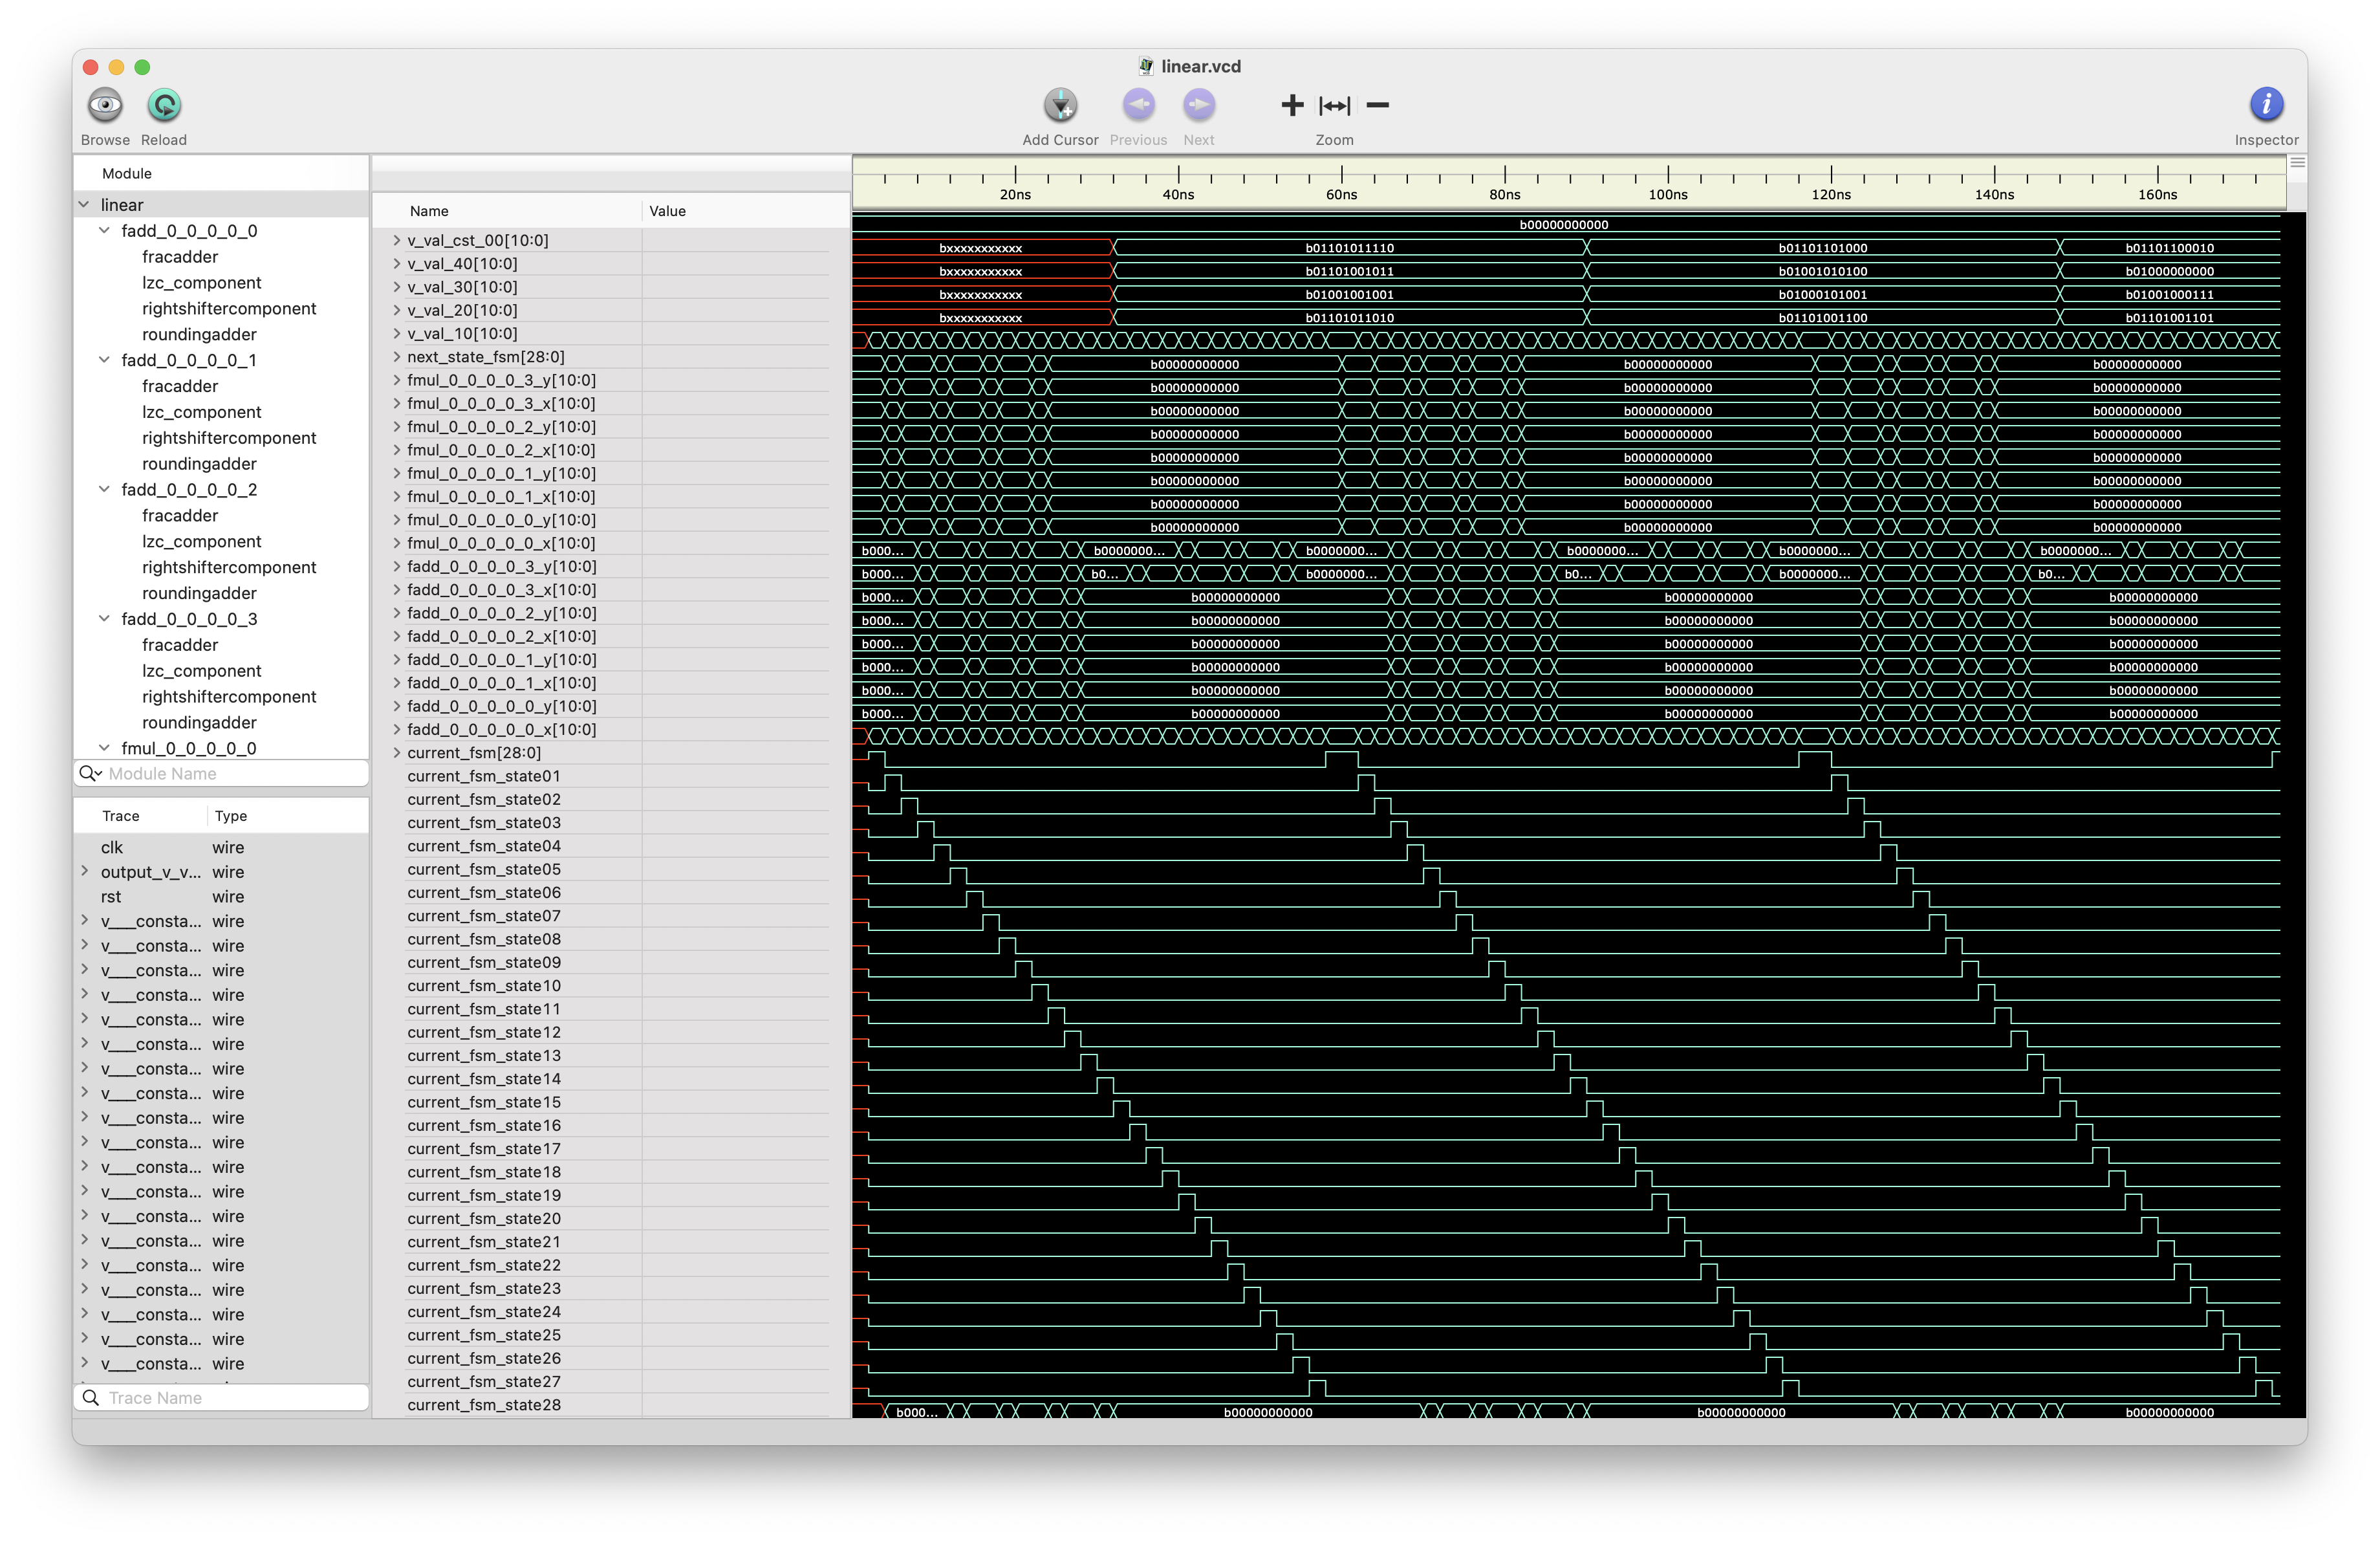Image resolution: width=2380 pixels, height=1541 pixels.
Task: Expand the current_fsm[28:0] signal
Action: click(x=396, y=753)
